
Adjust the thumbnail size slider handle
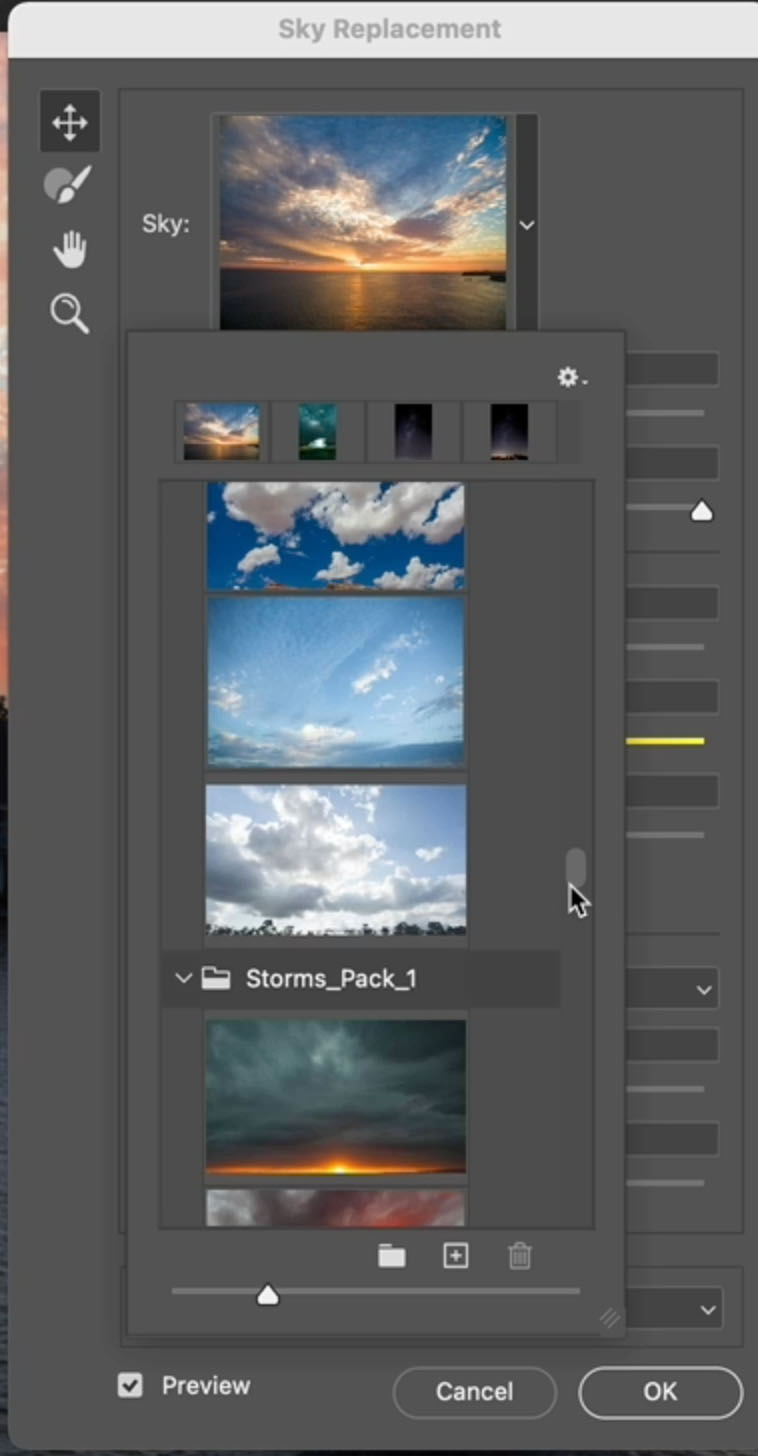267,1295
